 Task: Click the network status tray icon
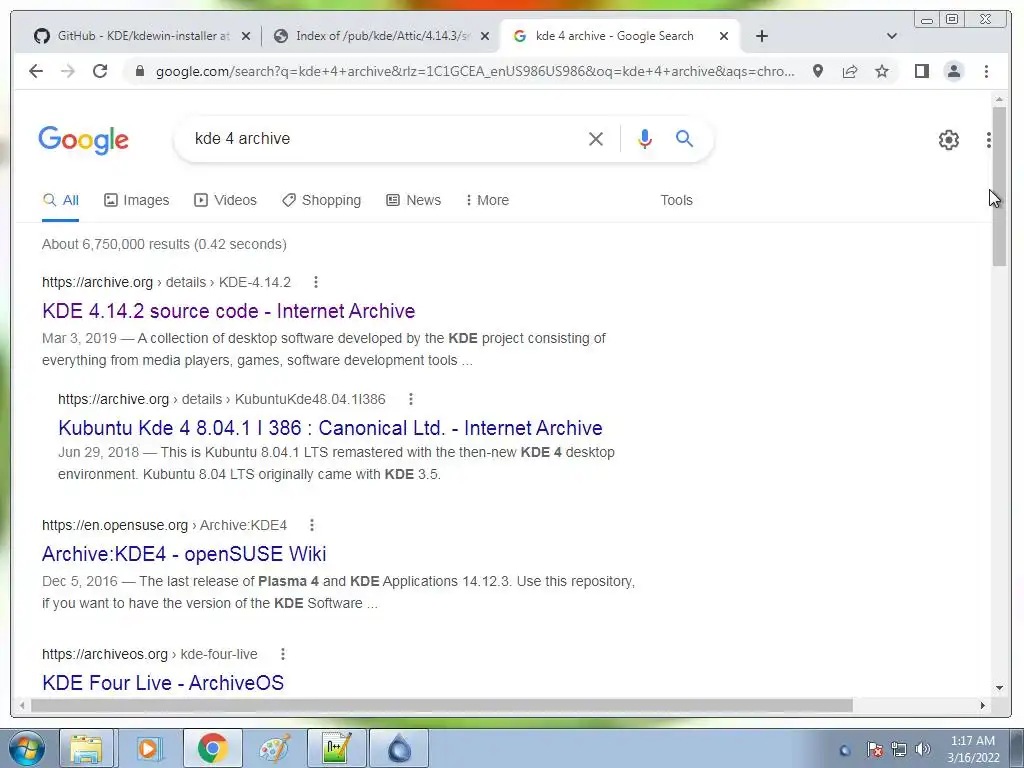pos(899,749)
